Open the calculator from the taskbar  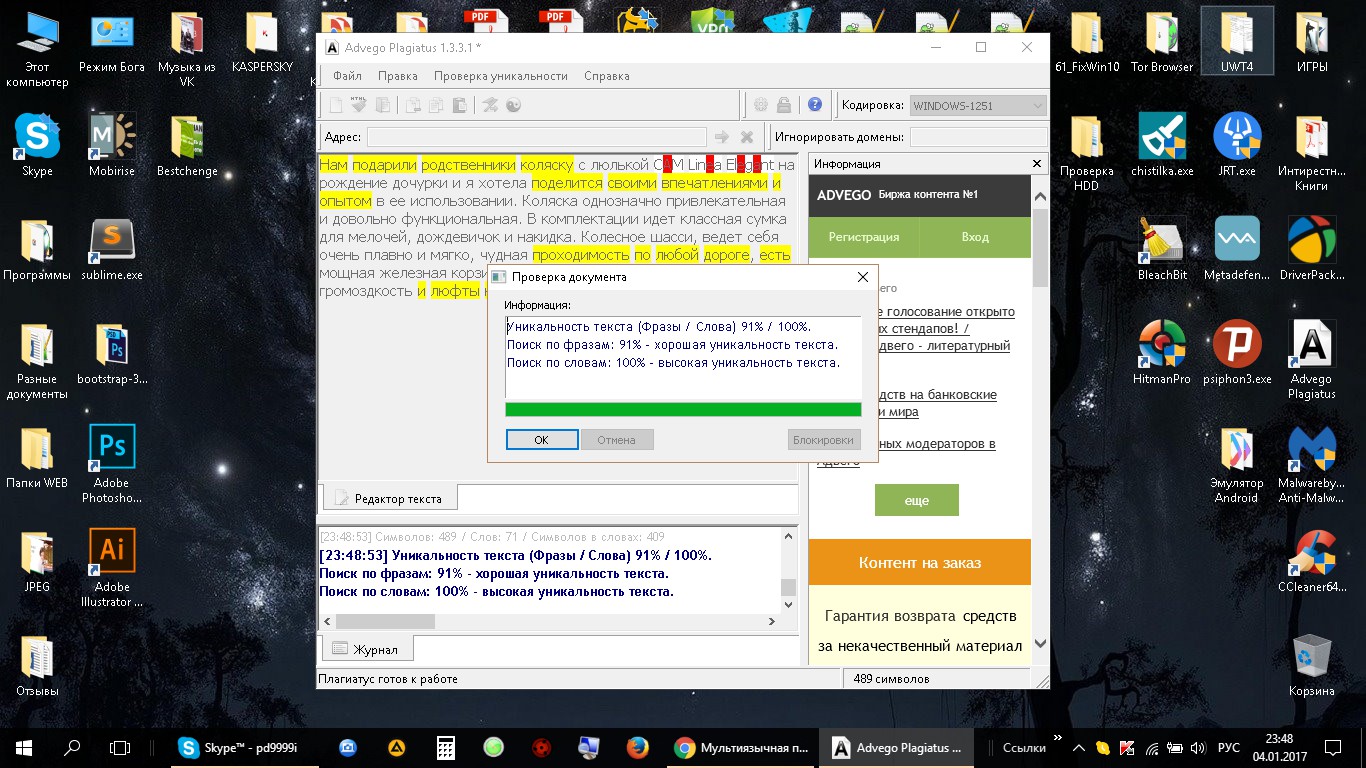click(x=446, y=747)
